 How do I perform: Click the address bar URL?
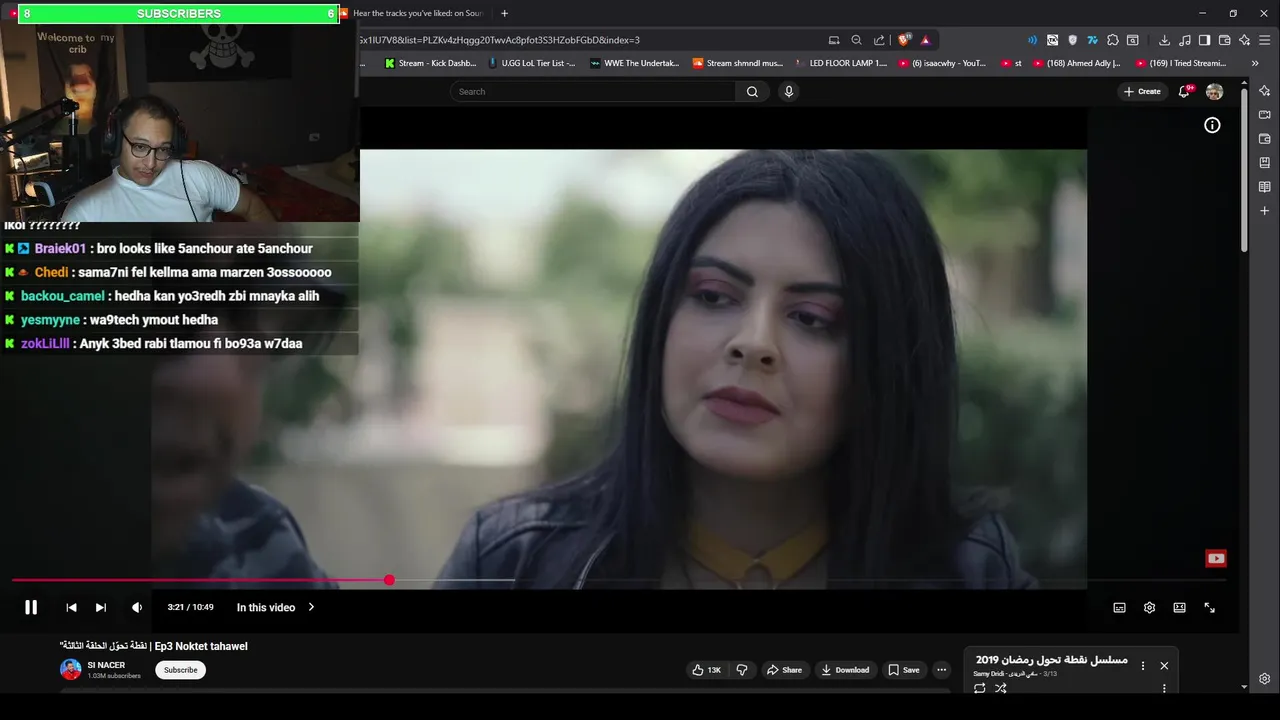pyautogui.click(x=500, y=40)
